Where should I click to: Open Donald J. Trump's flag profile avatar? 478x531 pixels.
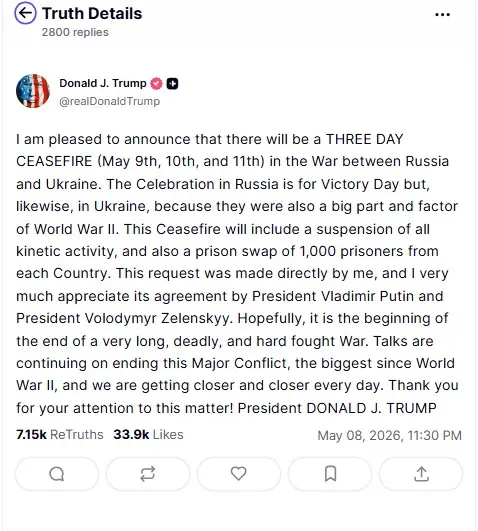tap(33, 91)
